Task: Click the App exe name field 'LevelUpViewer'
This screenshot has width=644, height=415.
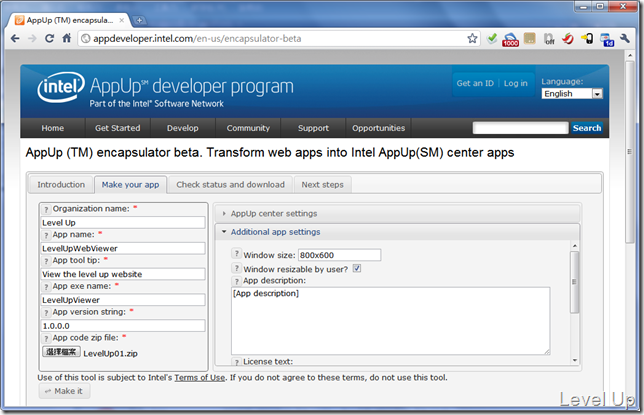Action: pyautogui.click(x=123, y=300)
